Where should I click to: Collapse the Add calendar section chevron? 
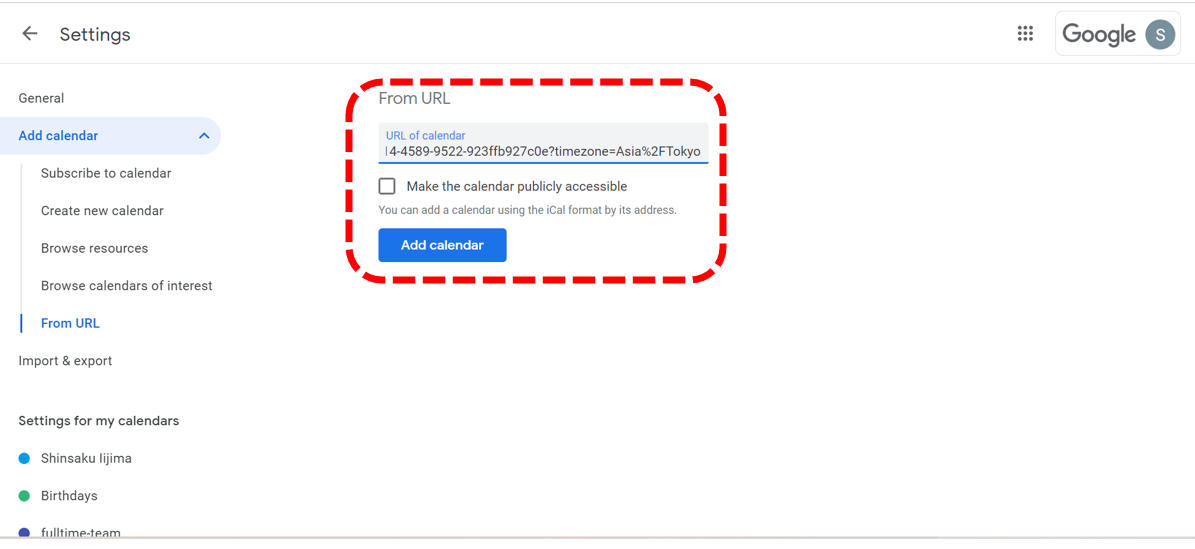tap(204, 136)
